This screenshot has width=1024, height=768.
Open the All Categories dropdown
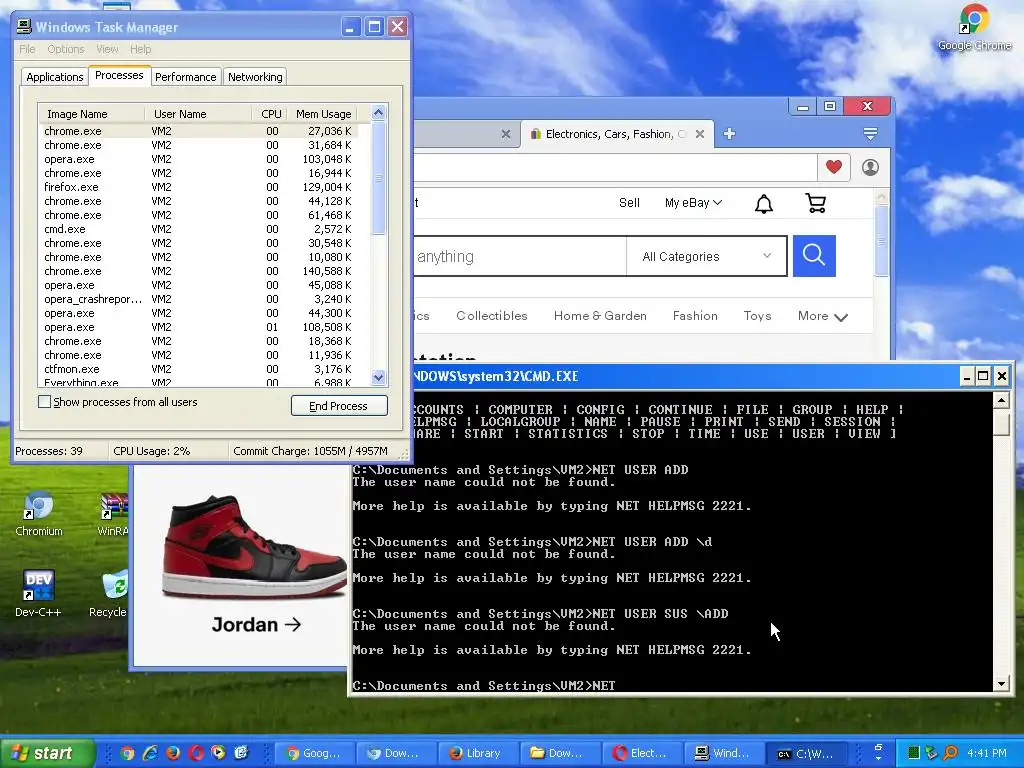[x=707, y=257]
